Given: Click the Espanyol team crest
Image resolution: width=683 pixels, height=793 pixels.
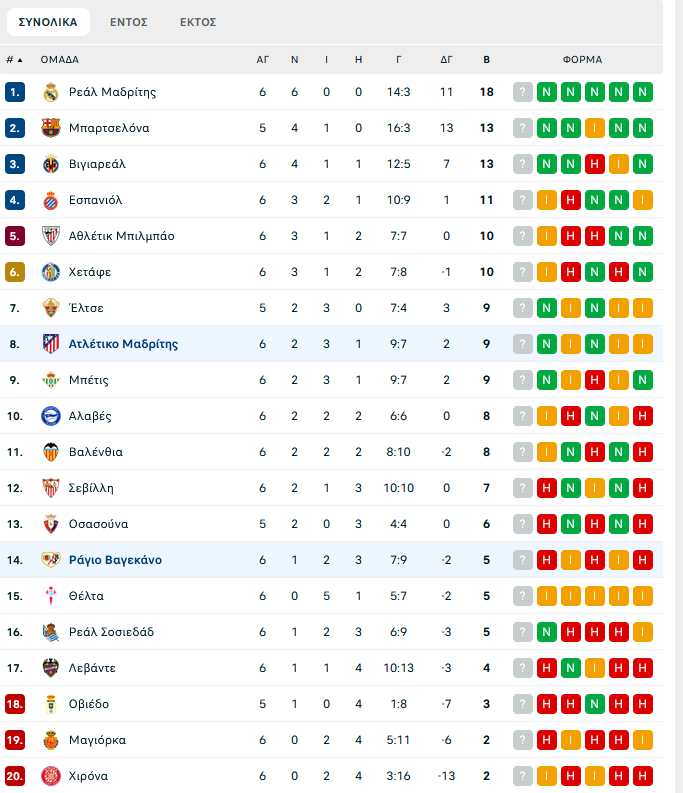Looking at the screenshot, I should point(51,200).
